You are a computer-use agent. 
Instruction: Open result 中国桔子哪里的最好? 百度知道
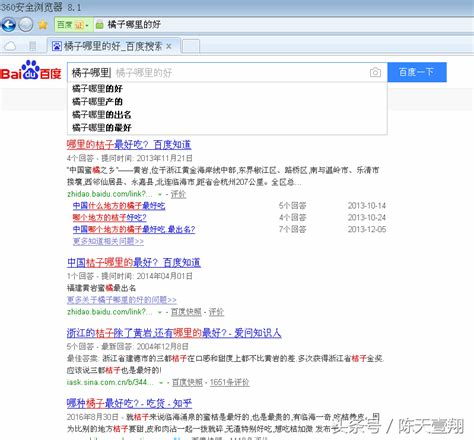pos(134,263)
